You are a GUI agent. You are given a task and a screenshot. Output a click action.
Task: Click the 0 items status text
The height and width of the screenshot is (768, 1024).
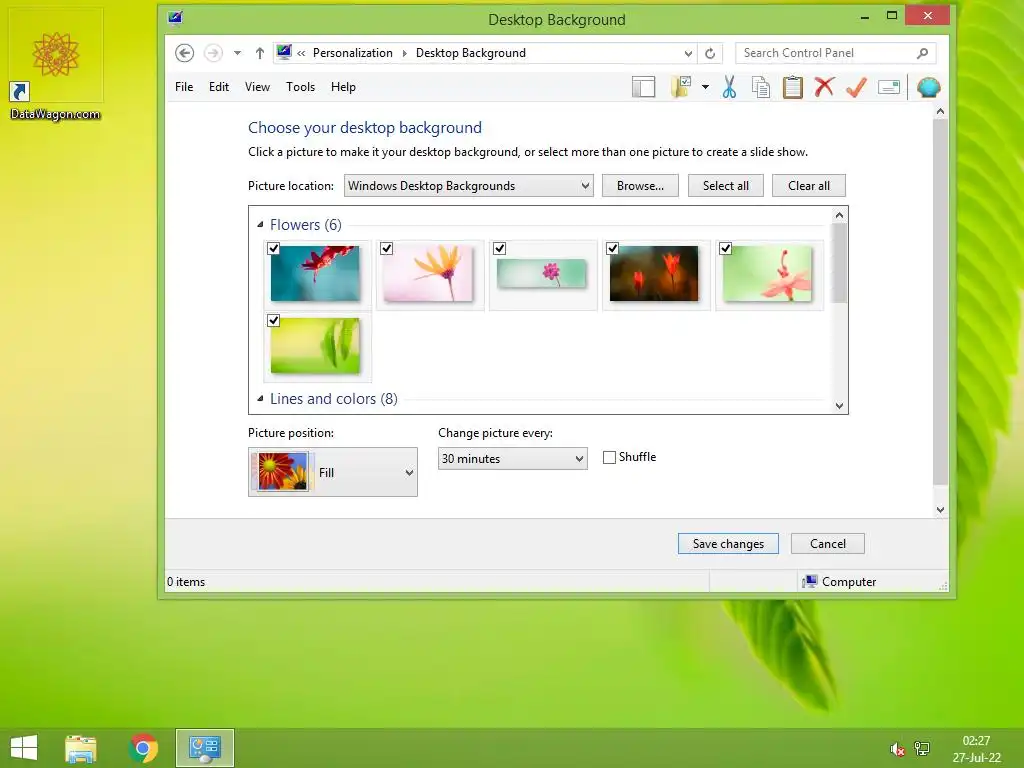coord(186,581)
